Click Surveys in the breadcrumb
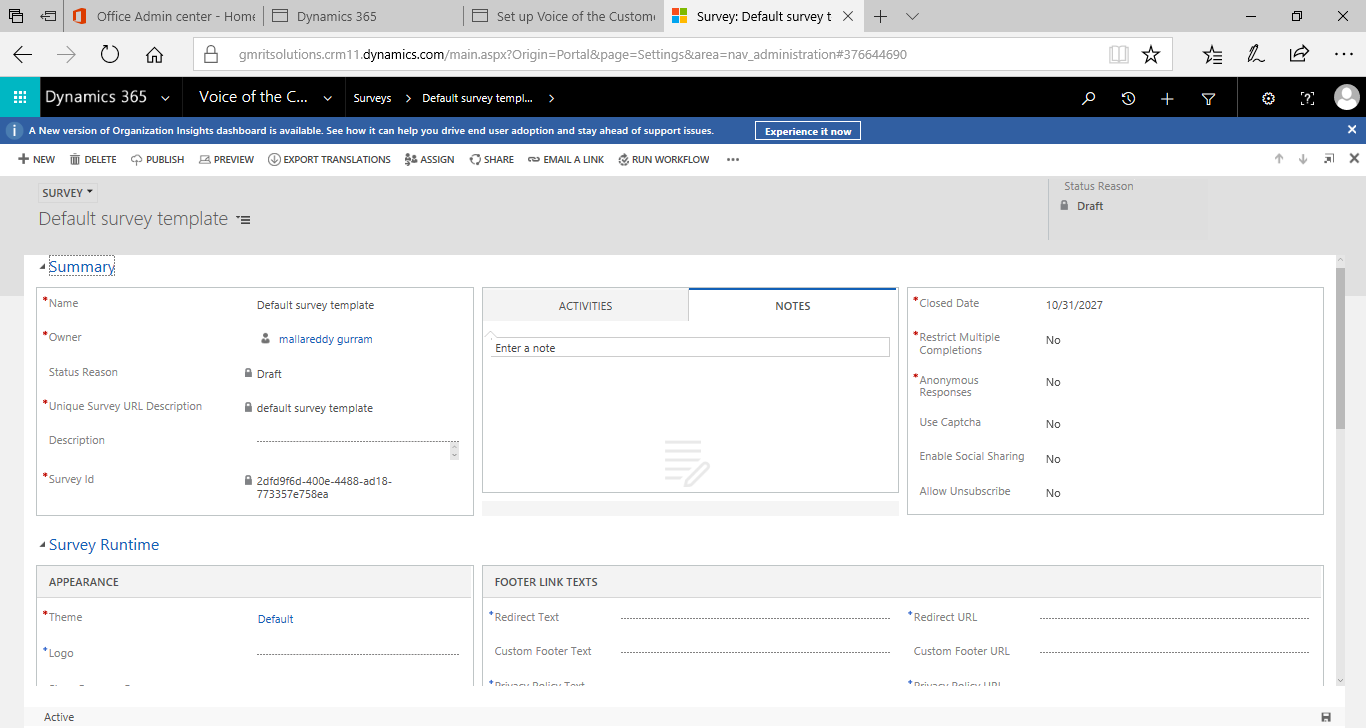 (x=372, y=98)
